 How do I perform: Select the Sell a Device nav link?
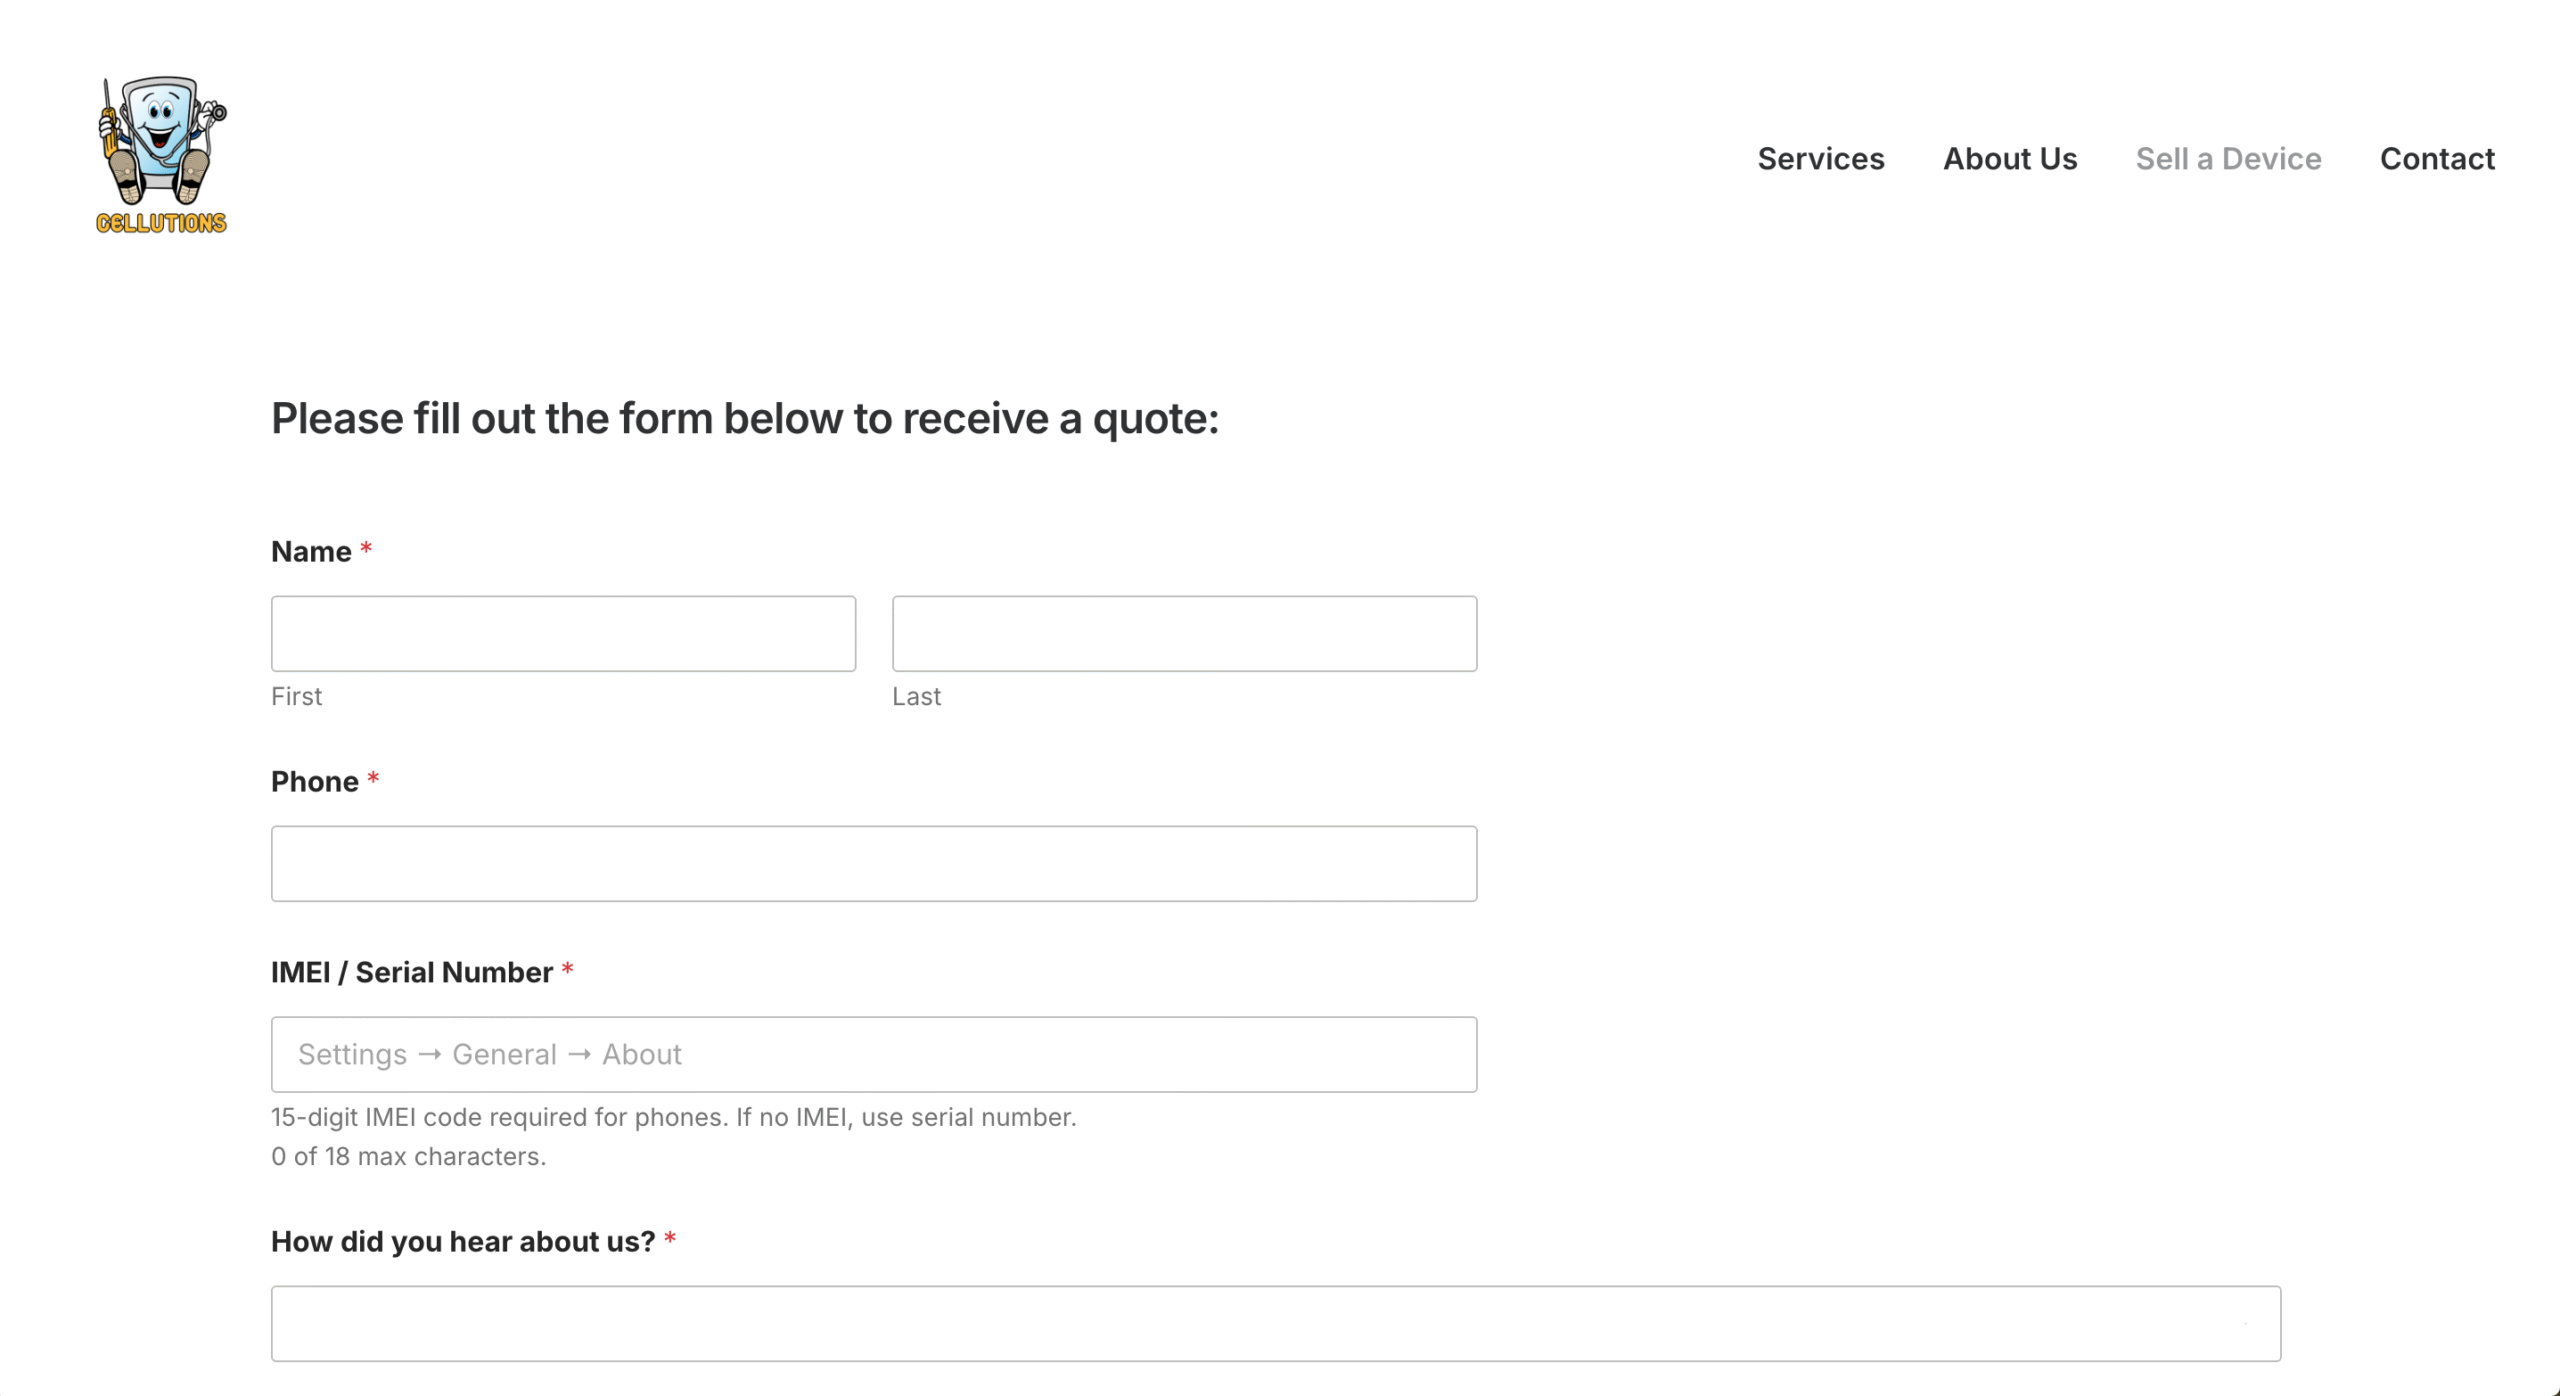pyautogui.click(x=2228, y=159)
